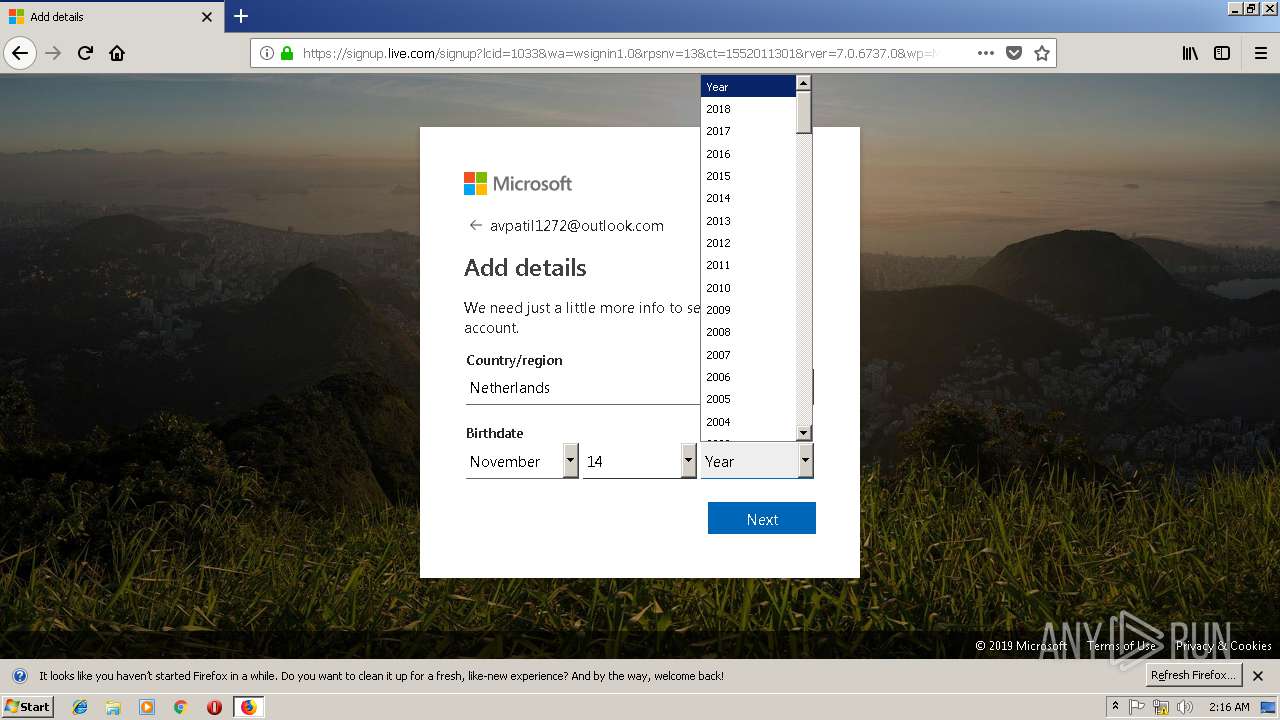Open the taskbar media player icon
The height and width of the screenshot is (720, 1280).
click(147, 707)
